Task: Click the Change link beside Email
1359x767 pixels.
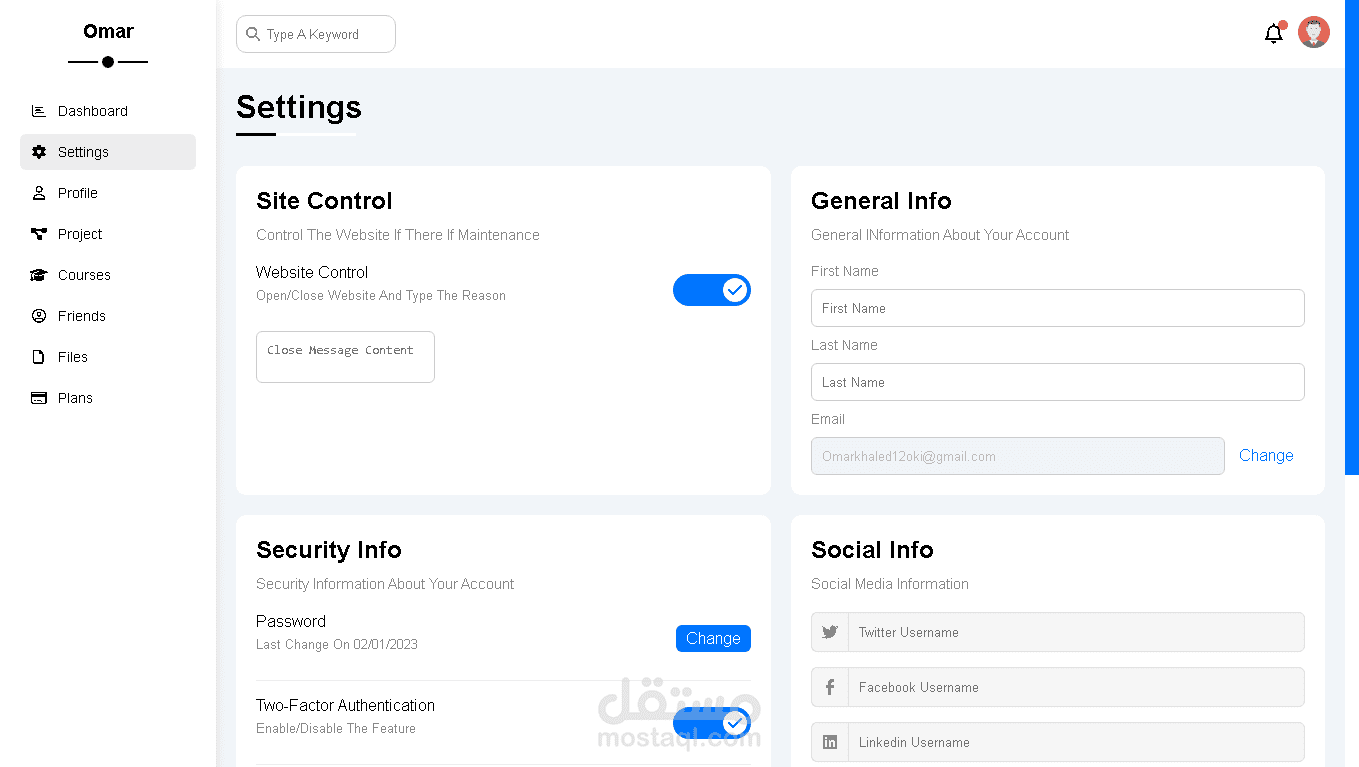Action: [1266, 455]
